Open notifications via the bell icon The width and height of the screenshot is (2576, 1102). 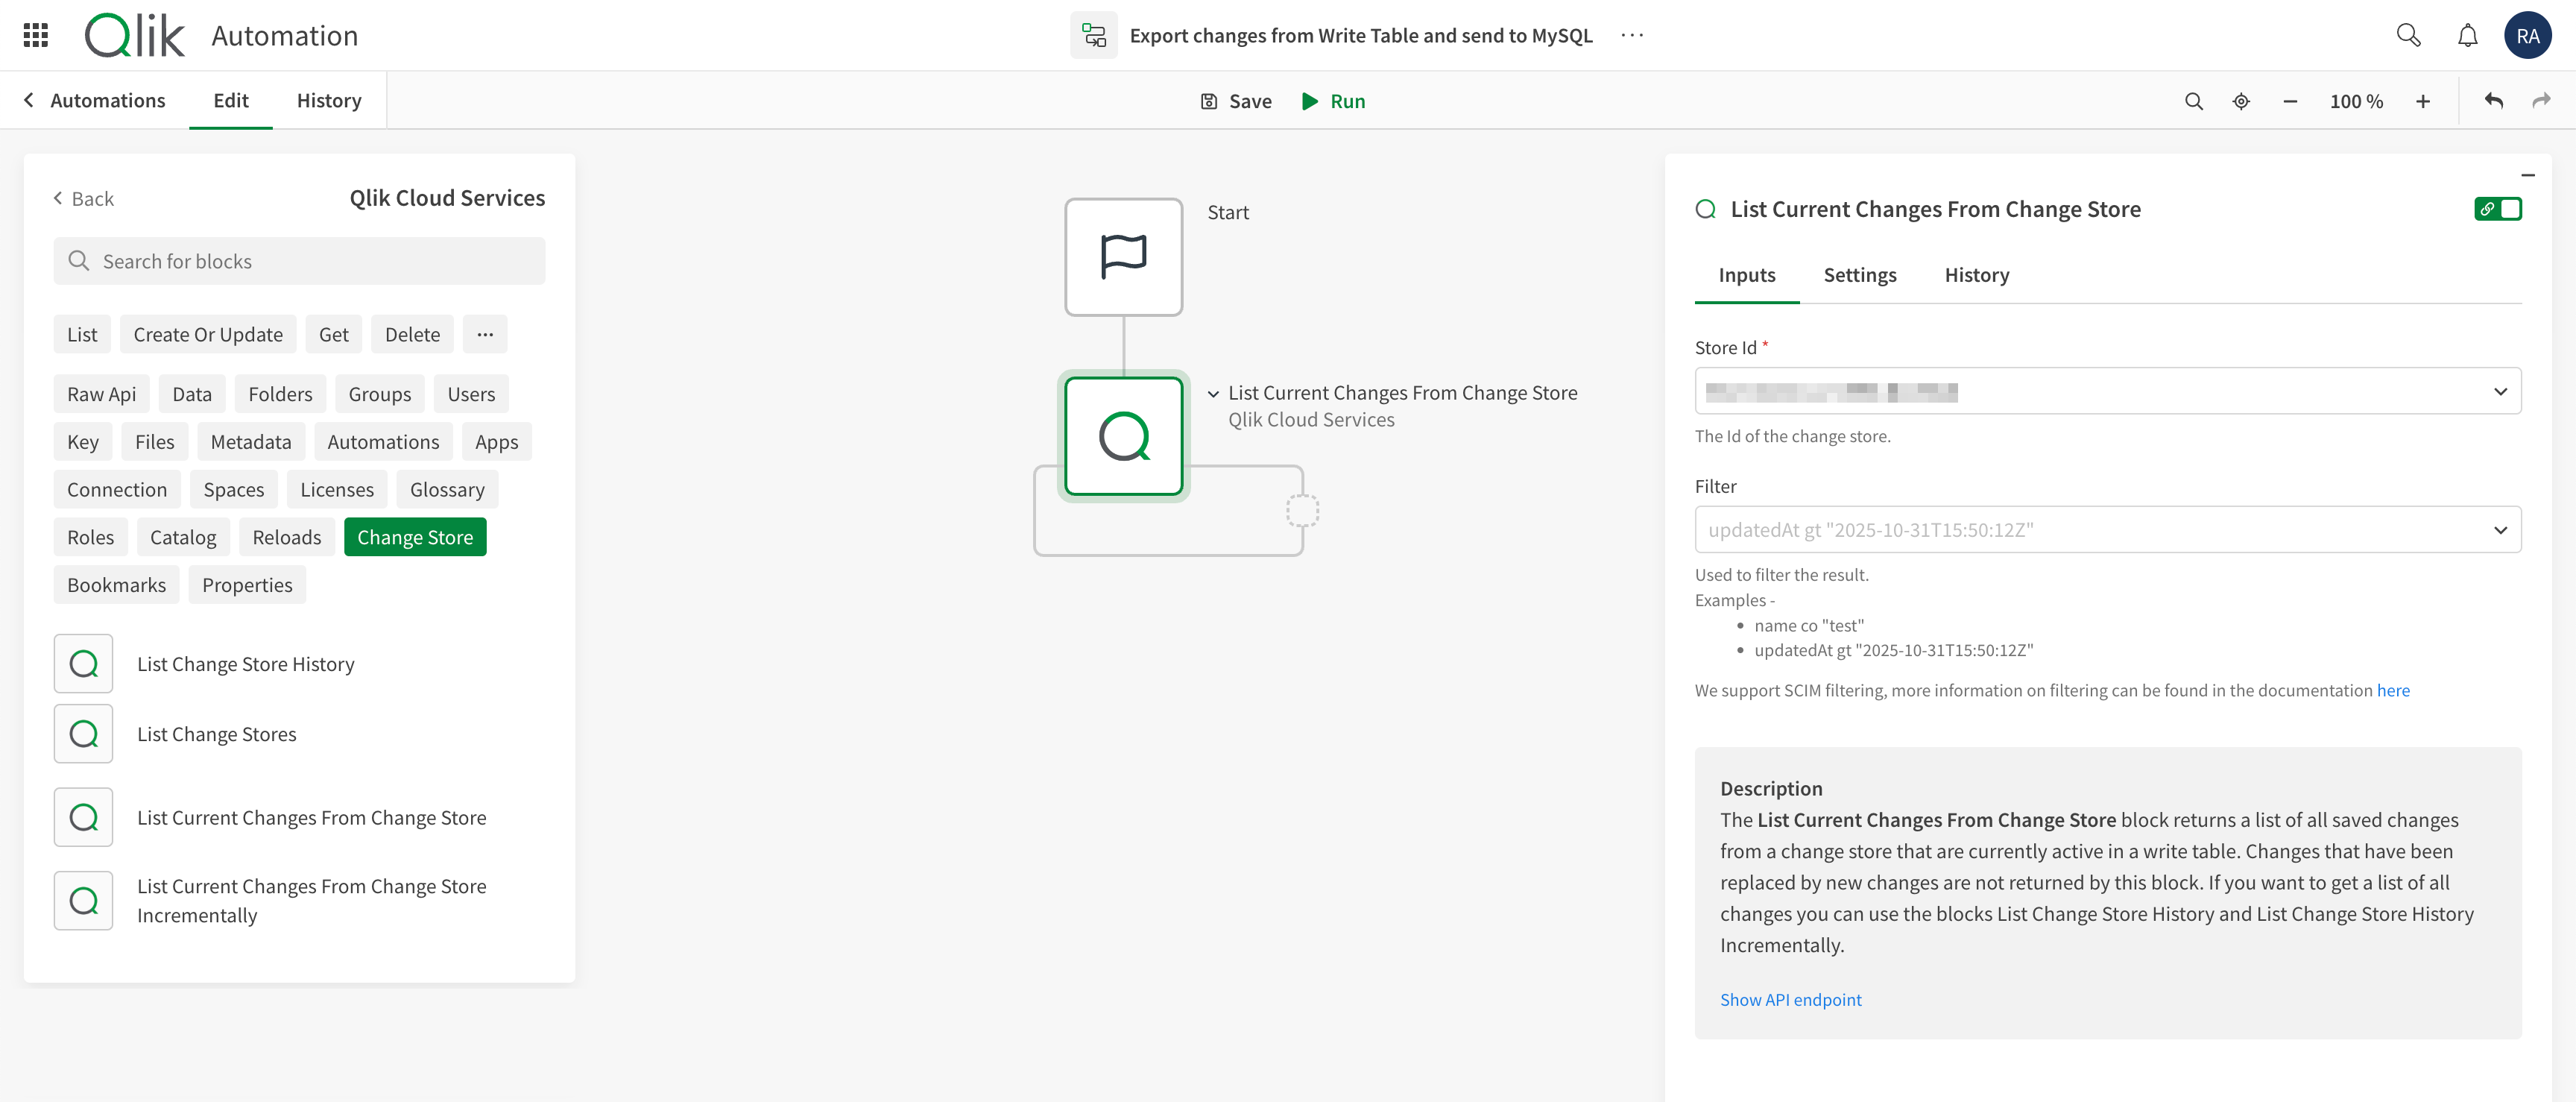pos(2467,35)
